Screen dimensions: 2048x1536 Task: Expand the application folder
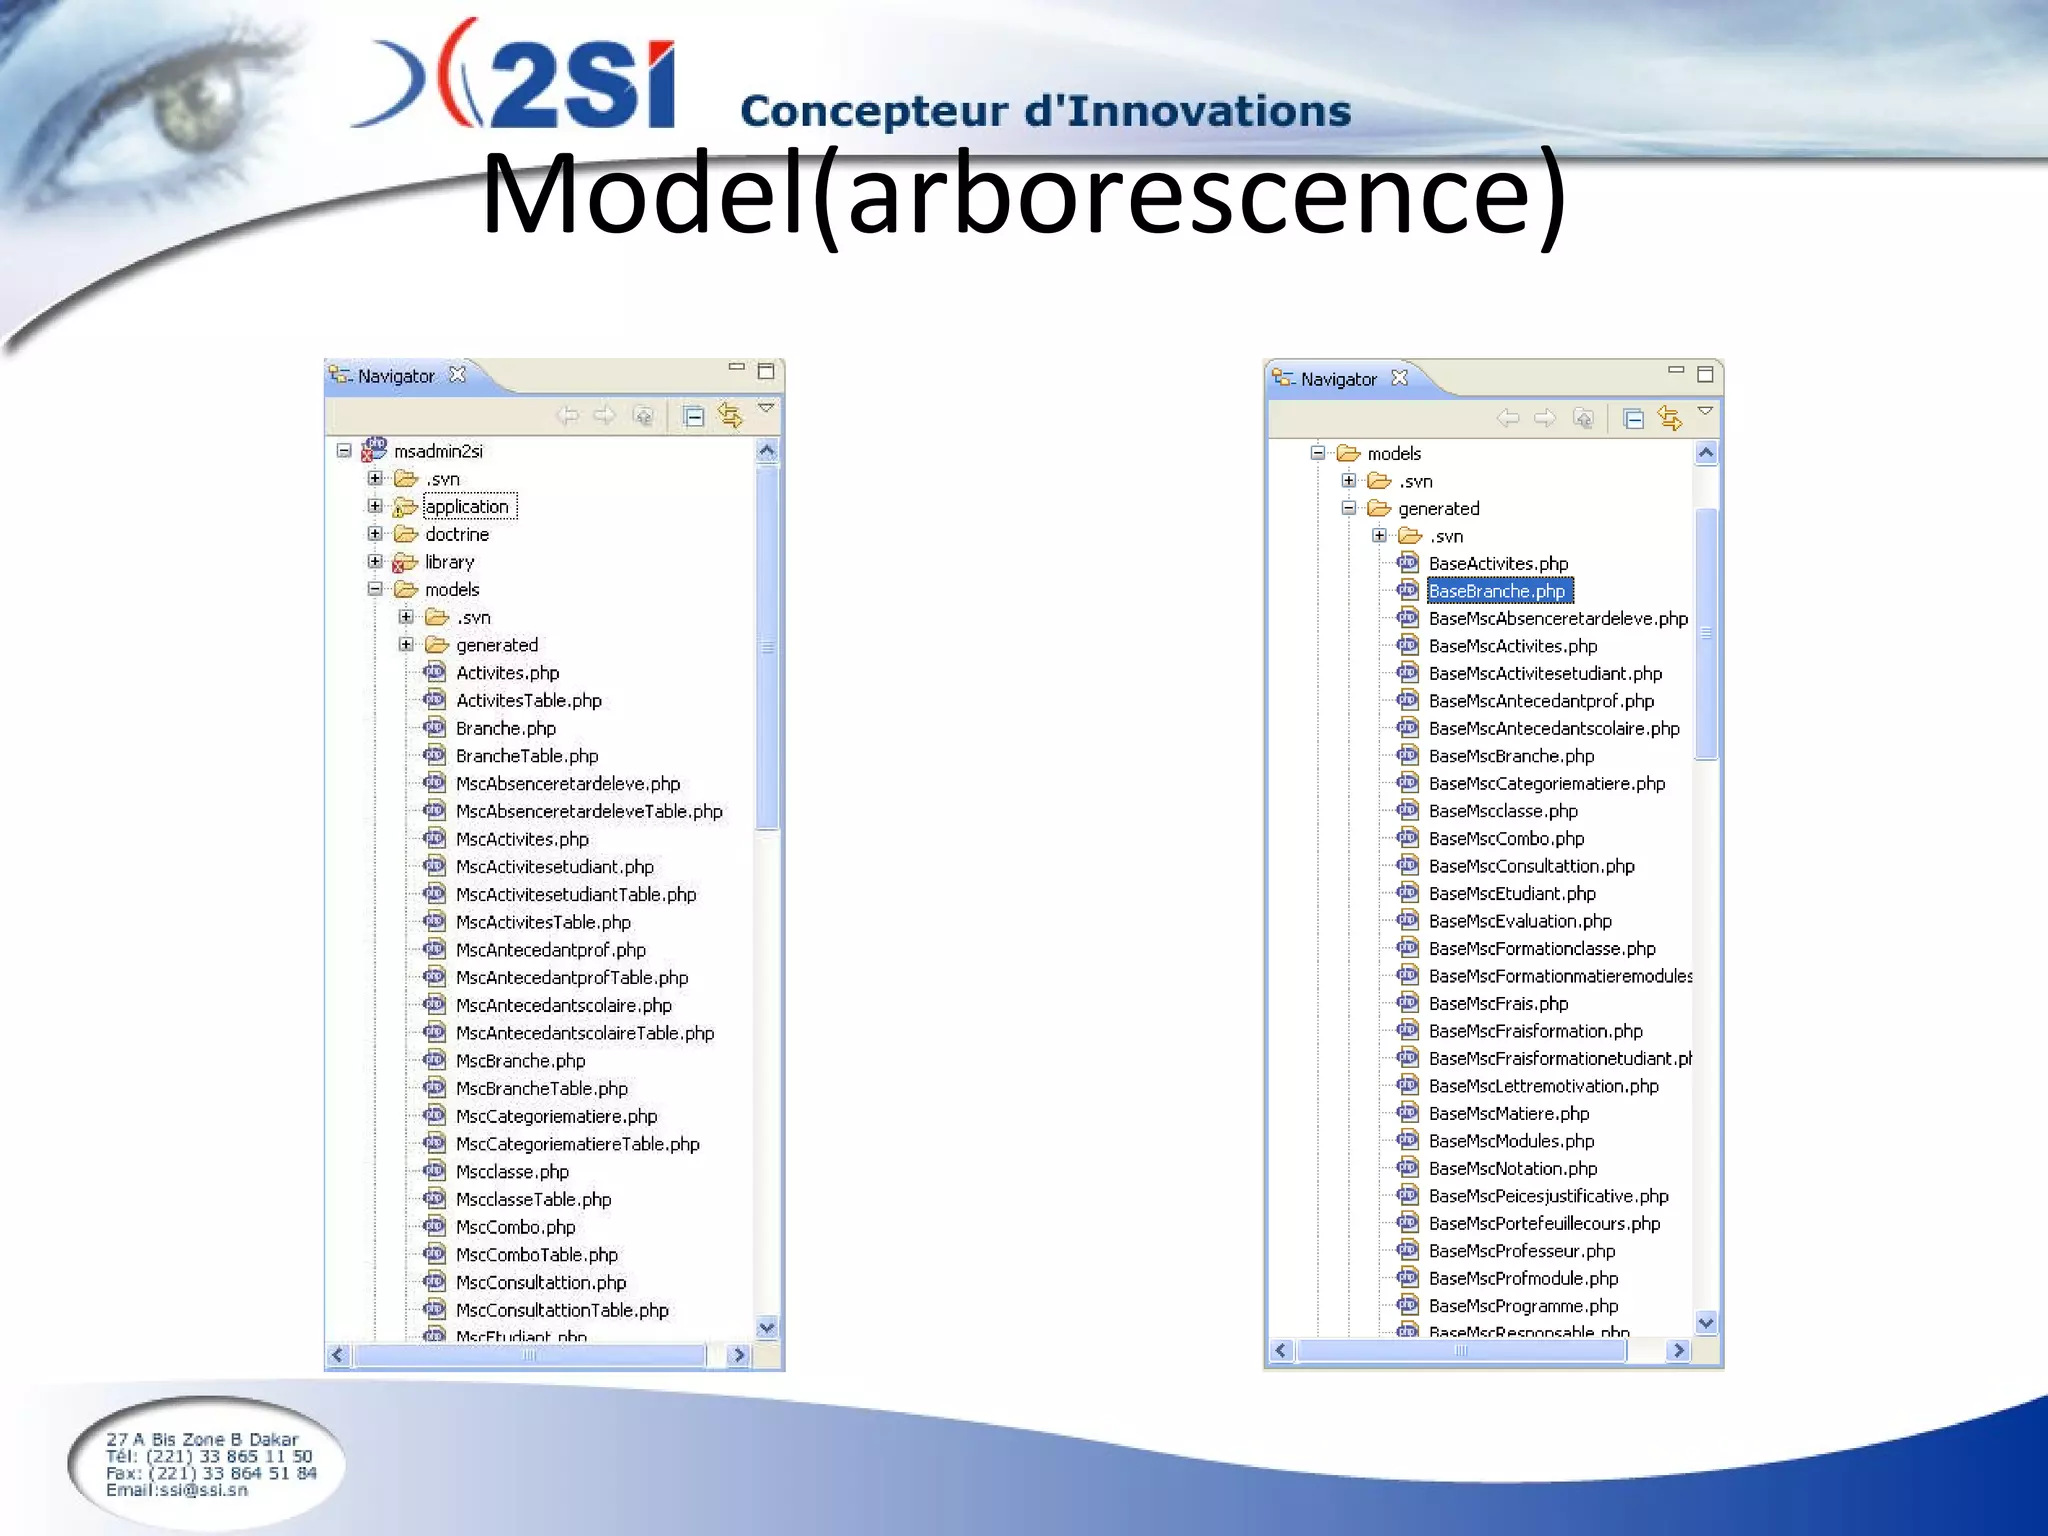(375, 506)
